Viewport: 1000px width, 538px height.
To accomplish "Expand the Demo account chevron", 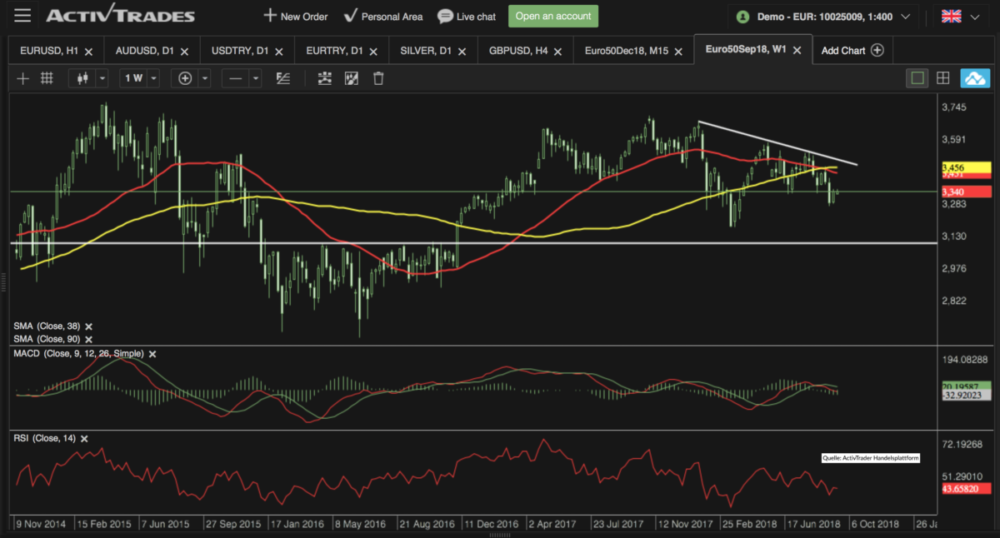I will coord(906,17).
